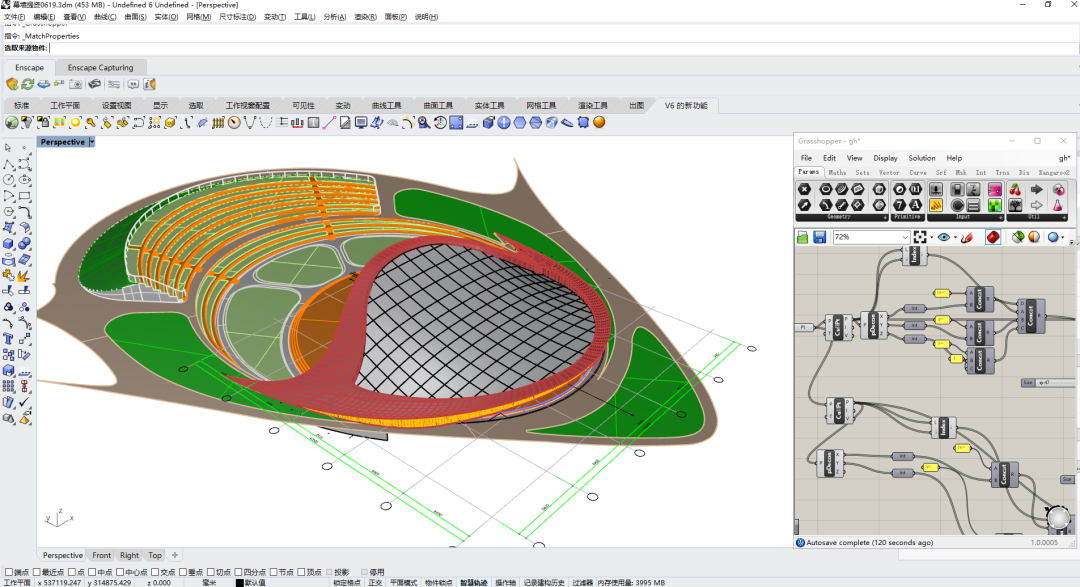
Task: Expand the Input panel plus button
Action: click(x=1001, y=217)
